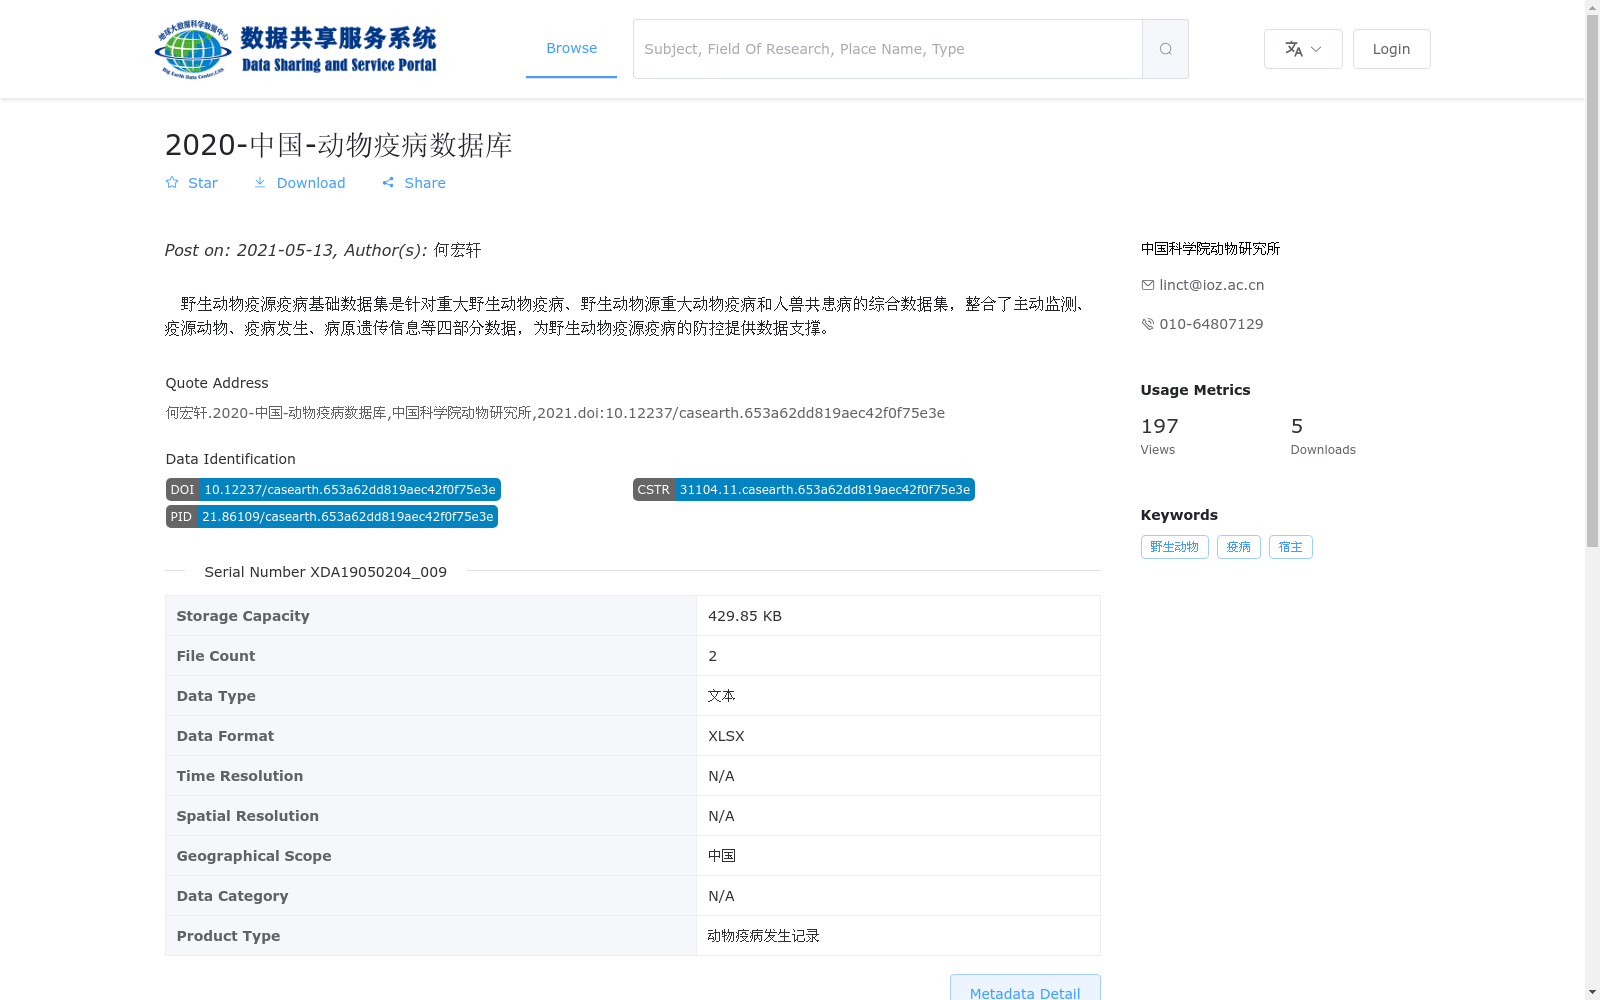This screenshot has width=1600, height=1000.
Task: Click the Share link under the title
Action: (x=414, y=183)
